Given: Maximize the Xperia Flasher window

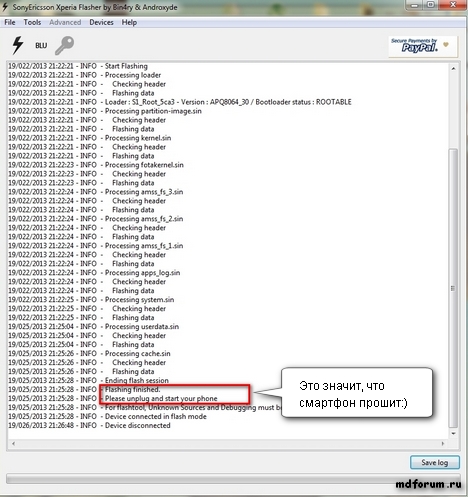Looking at the screenshot, I should 430,5.
